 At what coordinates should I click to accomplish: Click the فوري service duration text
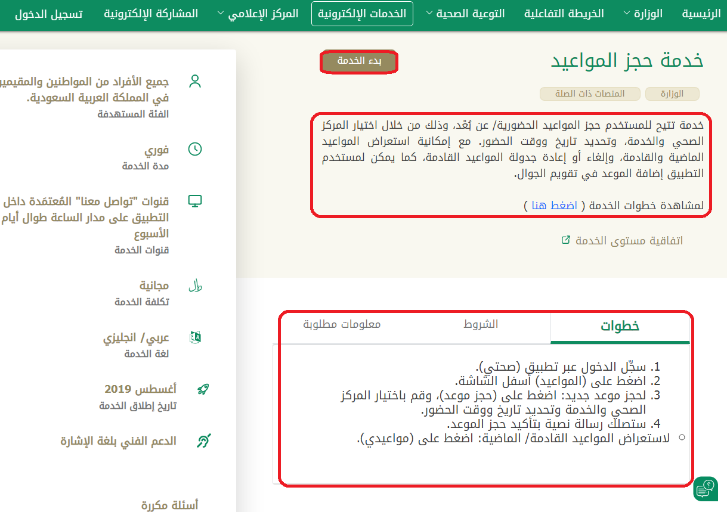(157, 149)
